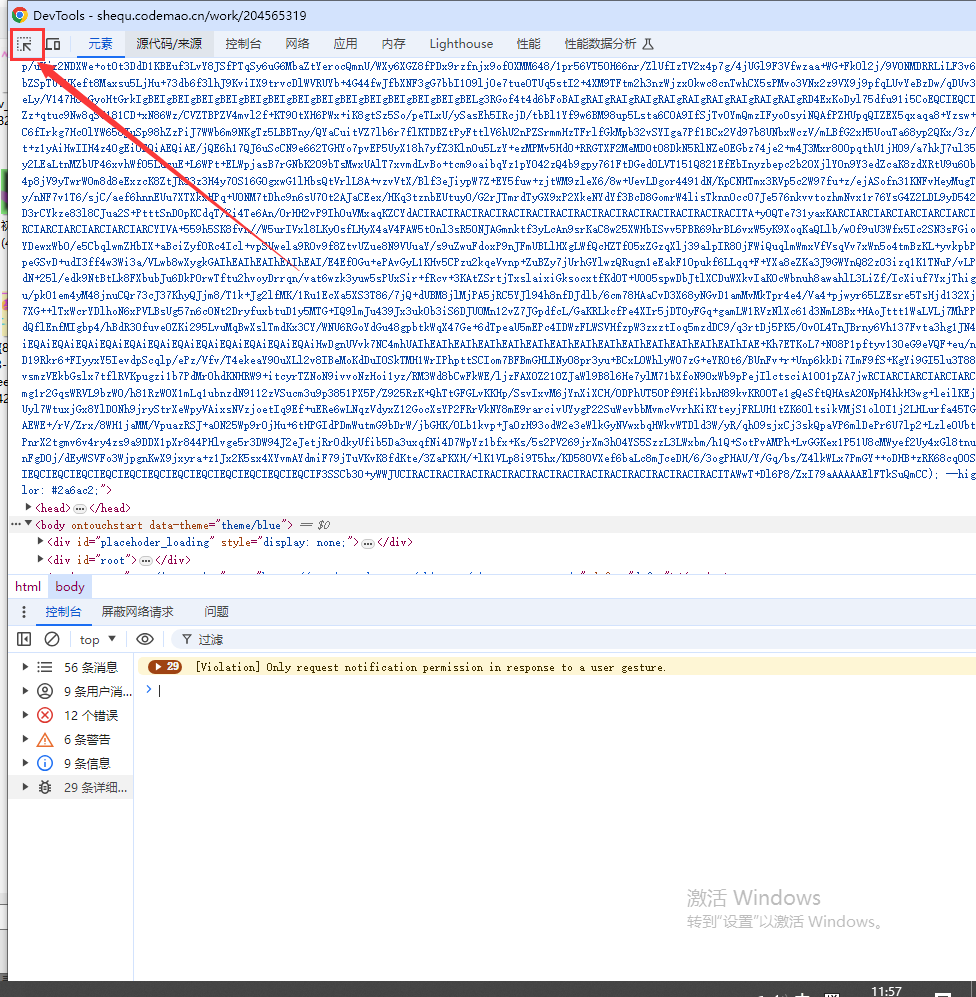Open the 屏蔽网络请求 drawer tab
The height and width of the screenshot is (997, 976).
(137, 612)
